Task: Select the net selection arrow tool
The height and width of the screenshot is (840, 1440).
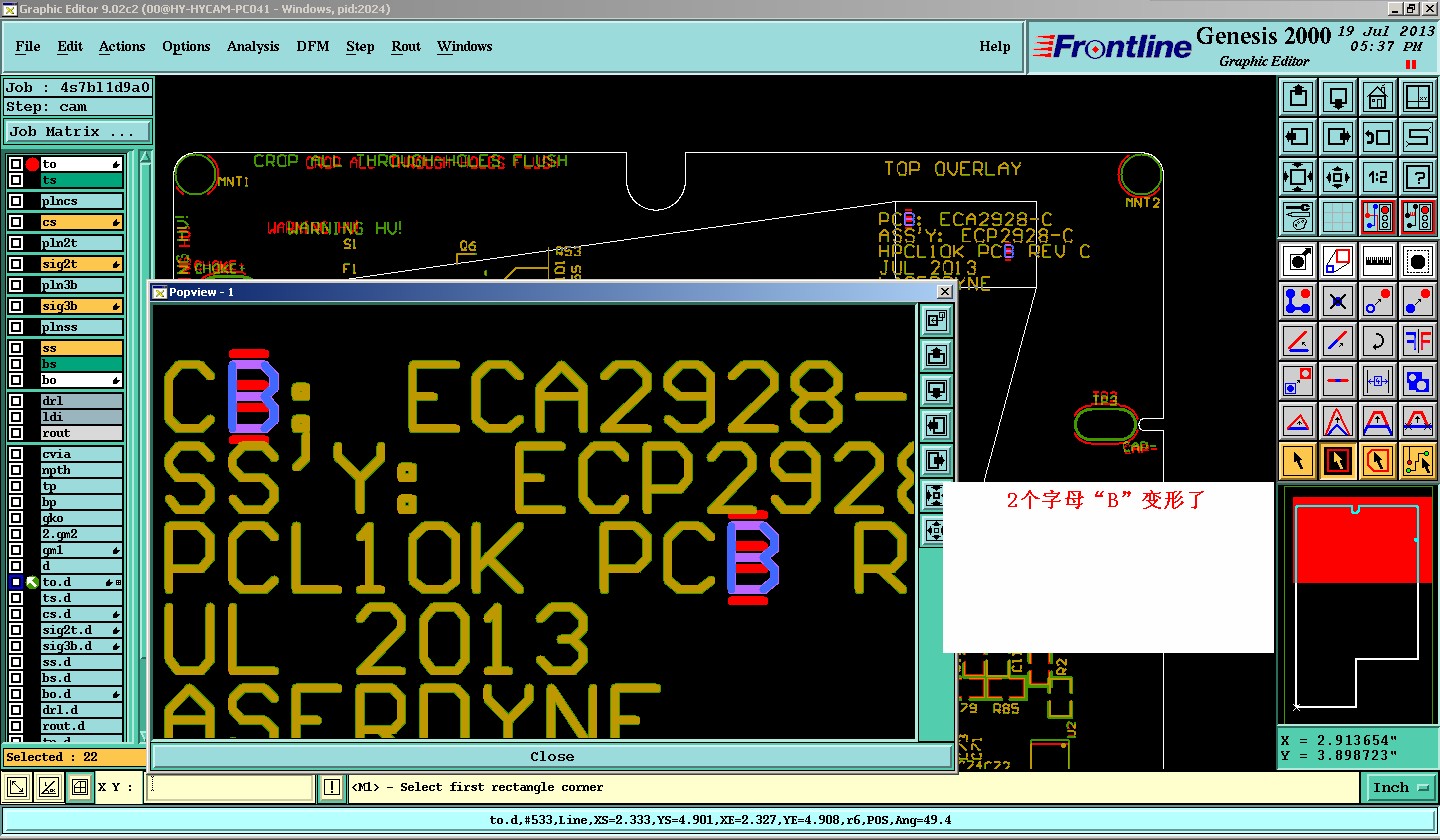Action: (x=1417, y=461)
